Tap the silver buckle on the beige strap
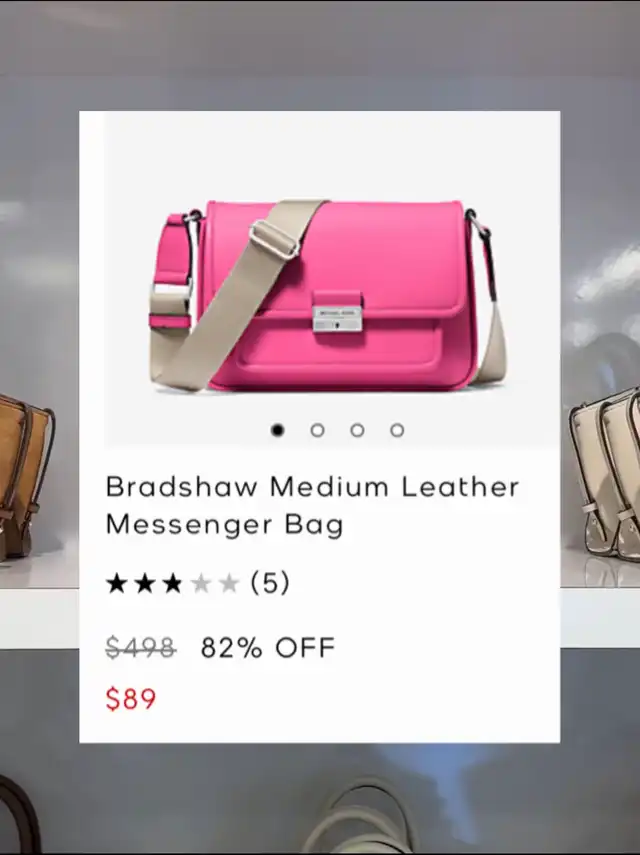Screen dimensions: 640x855 274,239
